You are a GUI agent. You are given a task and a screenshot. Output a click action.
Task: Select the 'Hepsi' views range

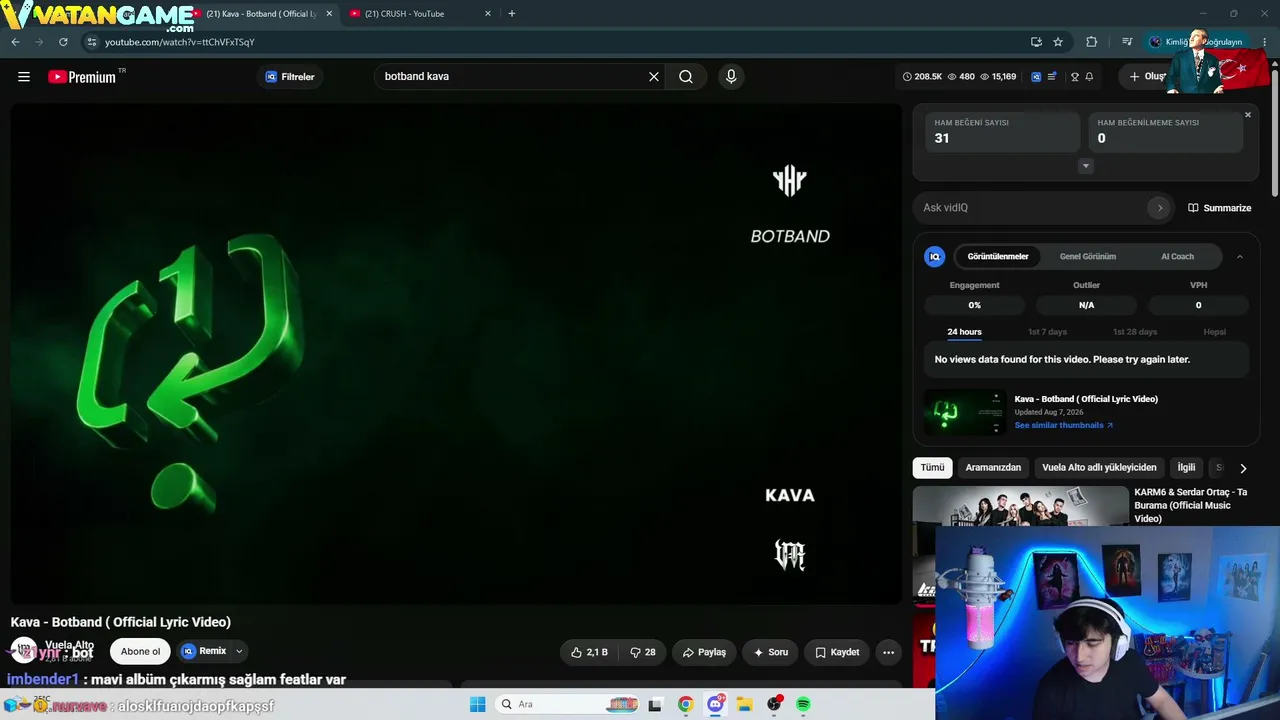point(1214,332)
